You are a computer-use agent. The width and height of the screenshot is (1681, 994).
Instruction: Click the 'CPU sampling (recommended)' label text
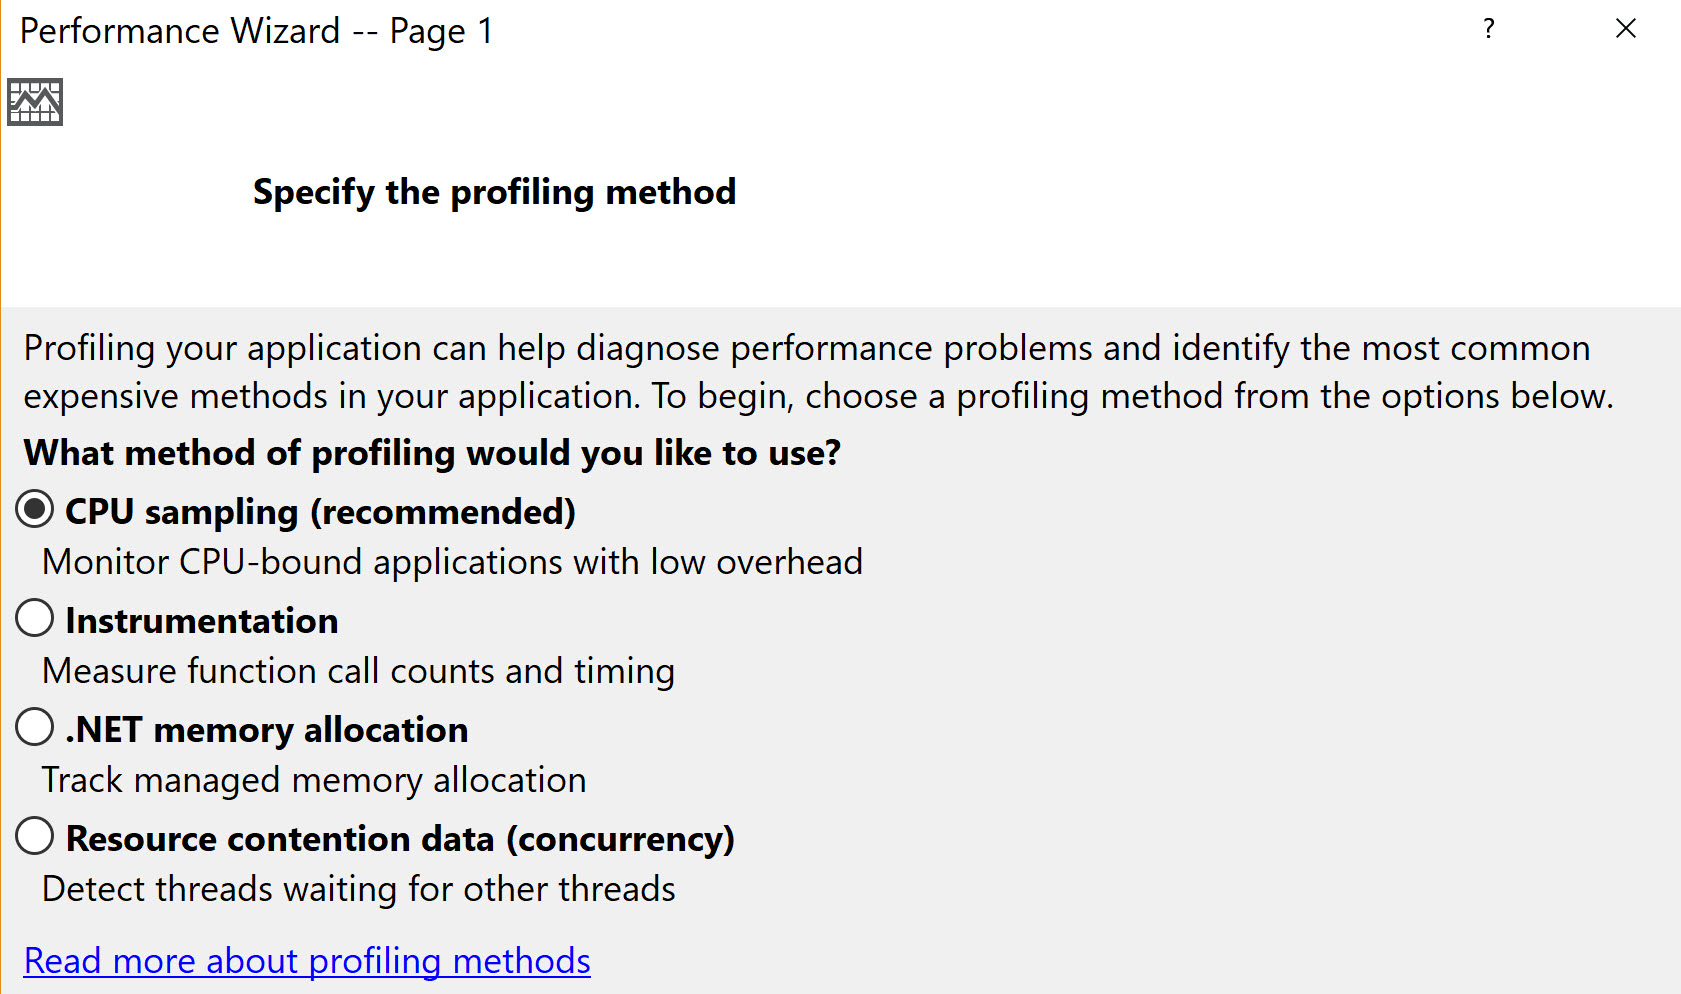click(x=320, y=512)
